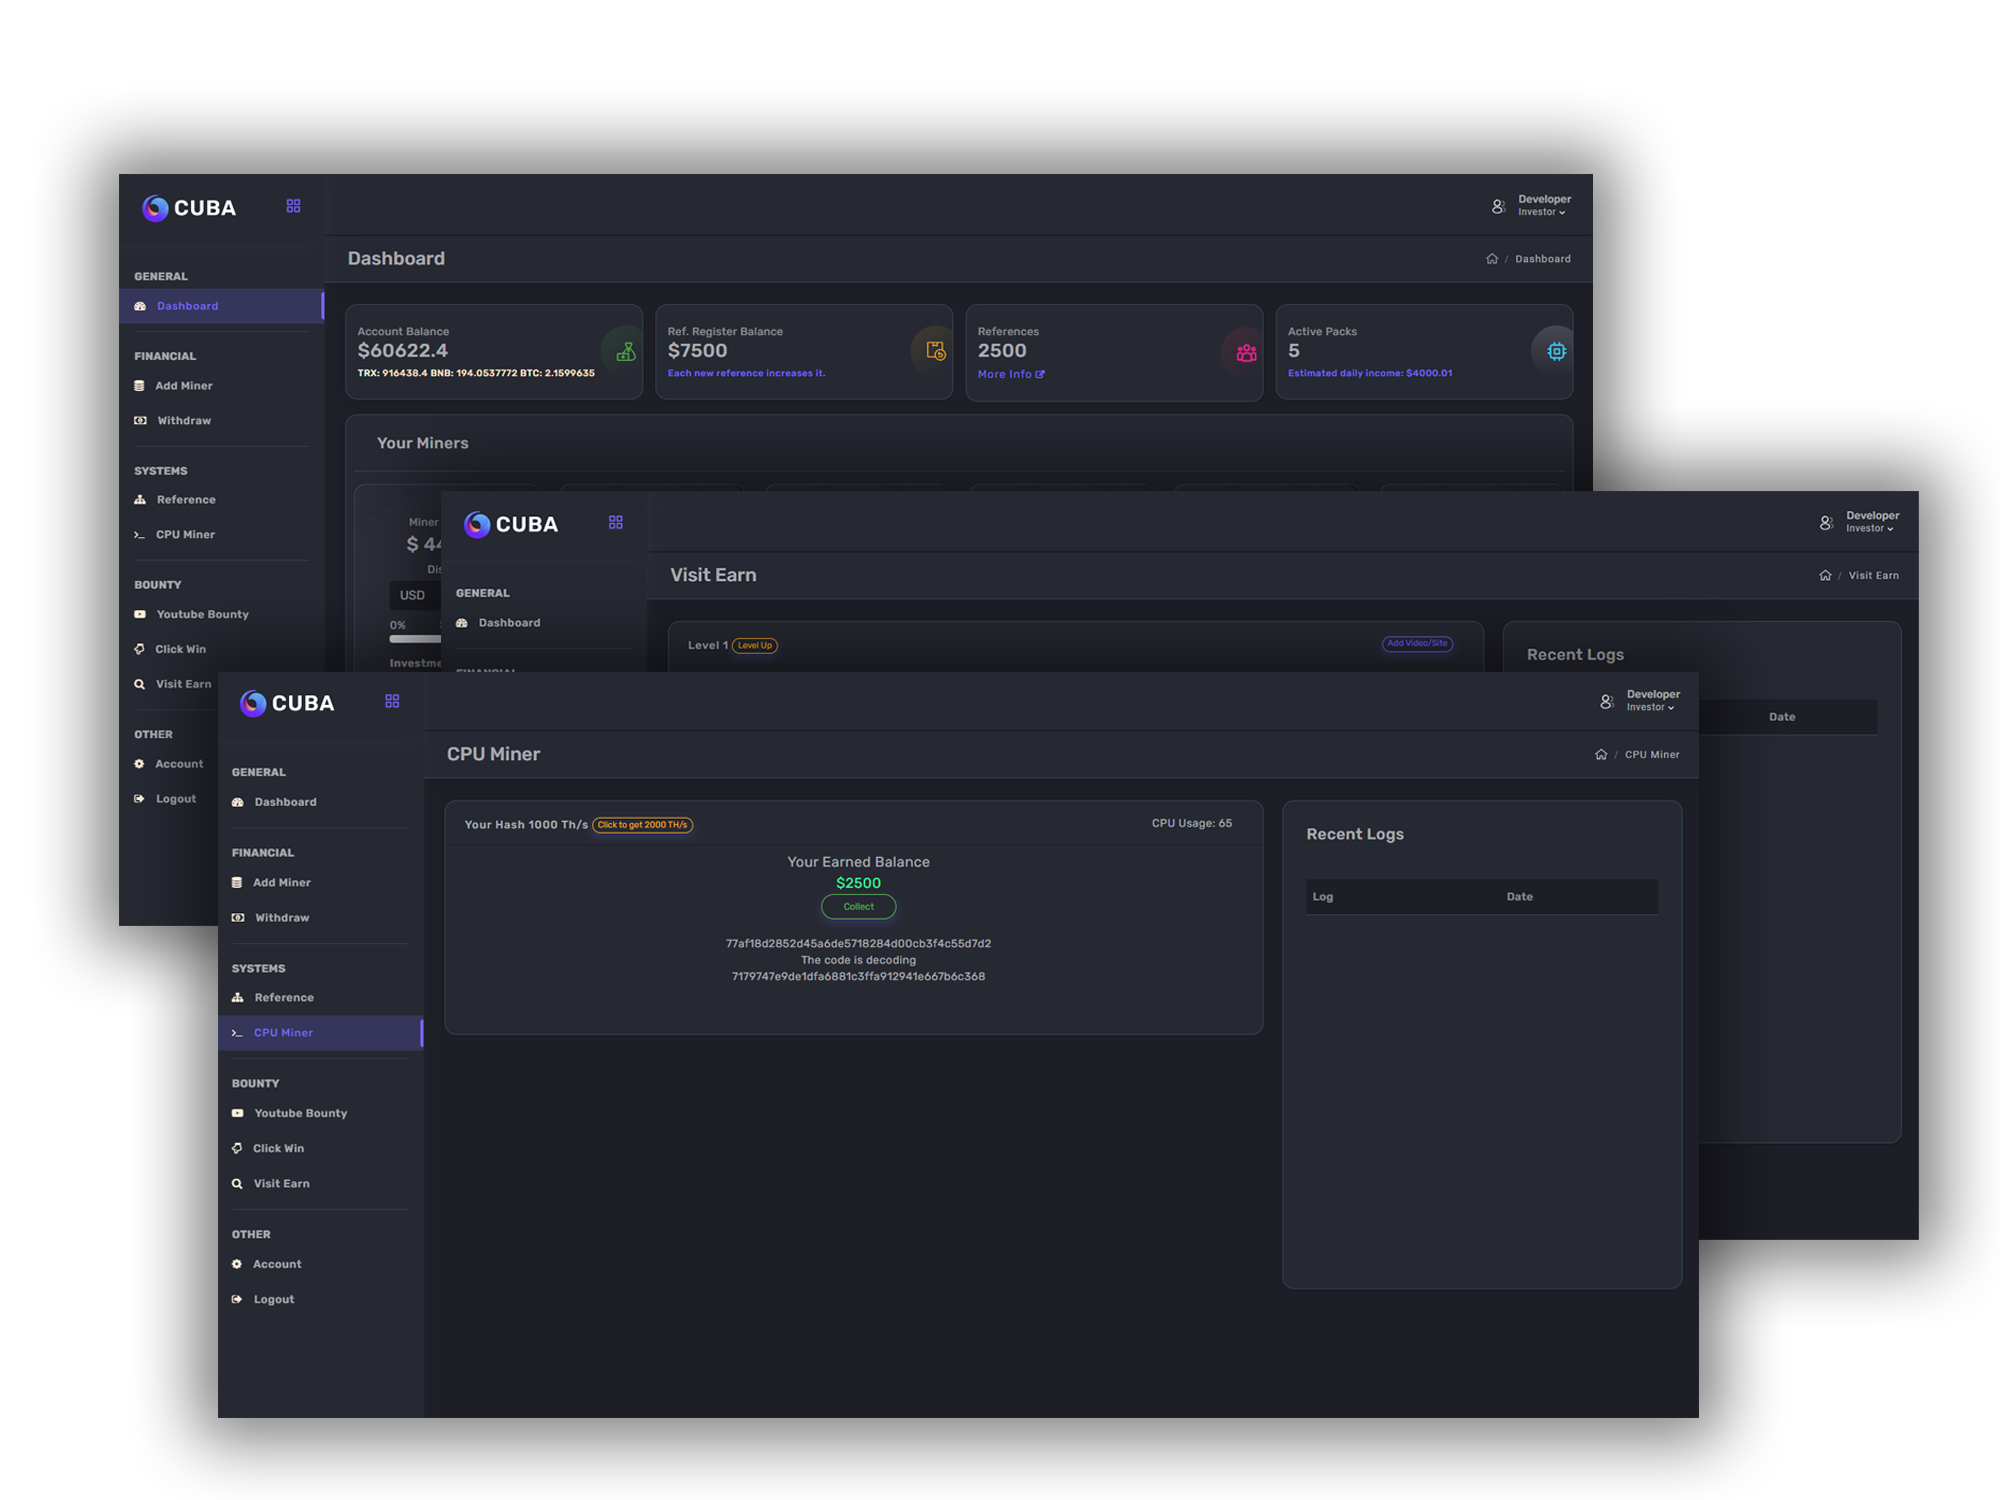Click the Level Up badge next to Level 1
The height and width of the screenshot is (1500, 2000).
coord(755,646)
